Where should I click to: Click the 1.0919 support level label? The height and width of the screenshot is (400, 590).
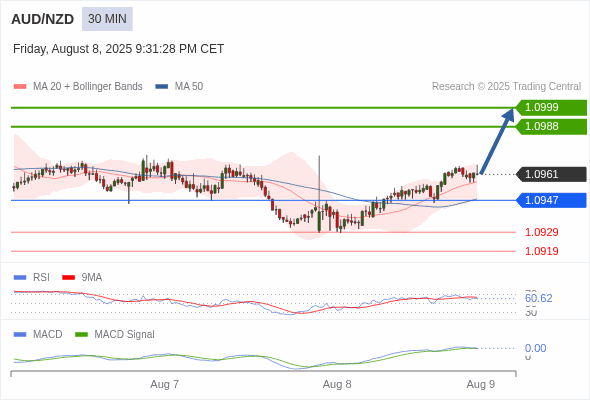click(541, 251)
